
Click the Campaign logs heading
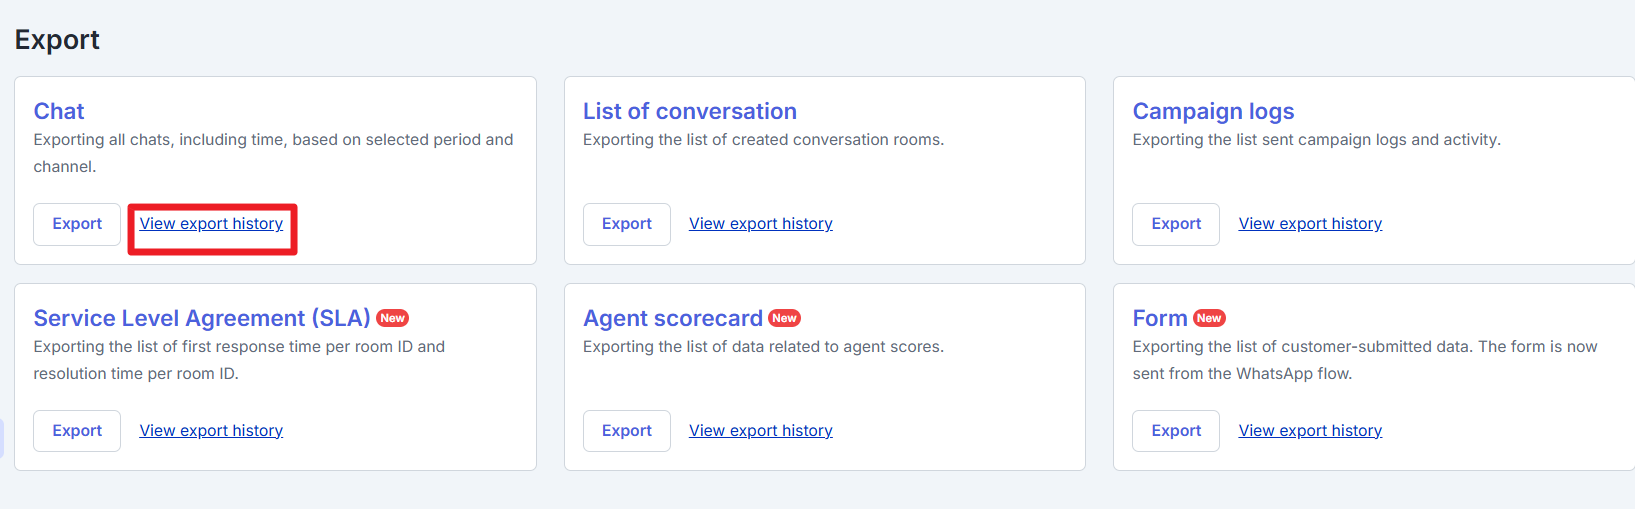1213,111
